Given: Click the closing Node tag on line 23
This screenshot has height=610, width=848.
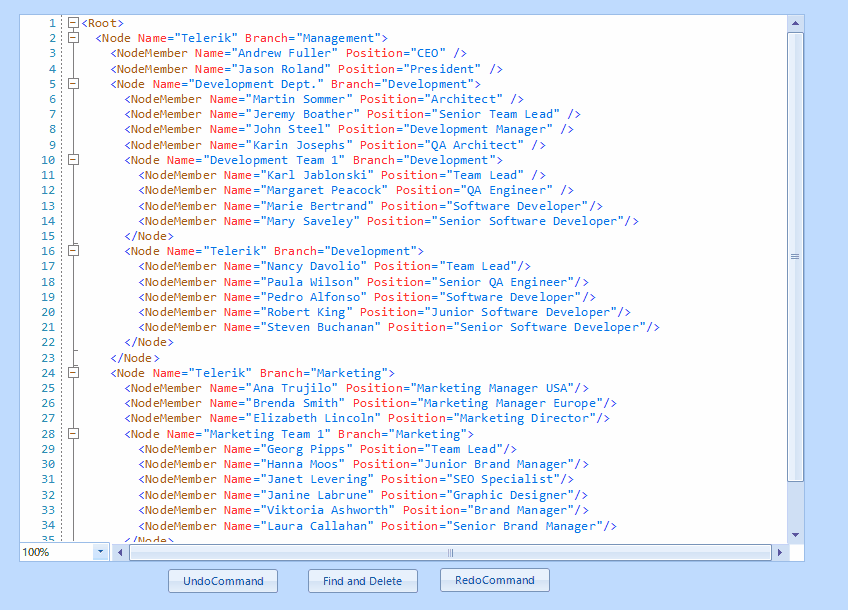Looking at the screenshot, I should 135,358.
